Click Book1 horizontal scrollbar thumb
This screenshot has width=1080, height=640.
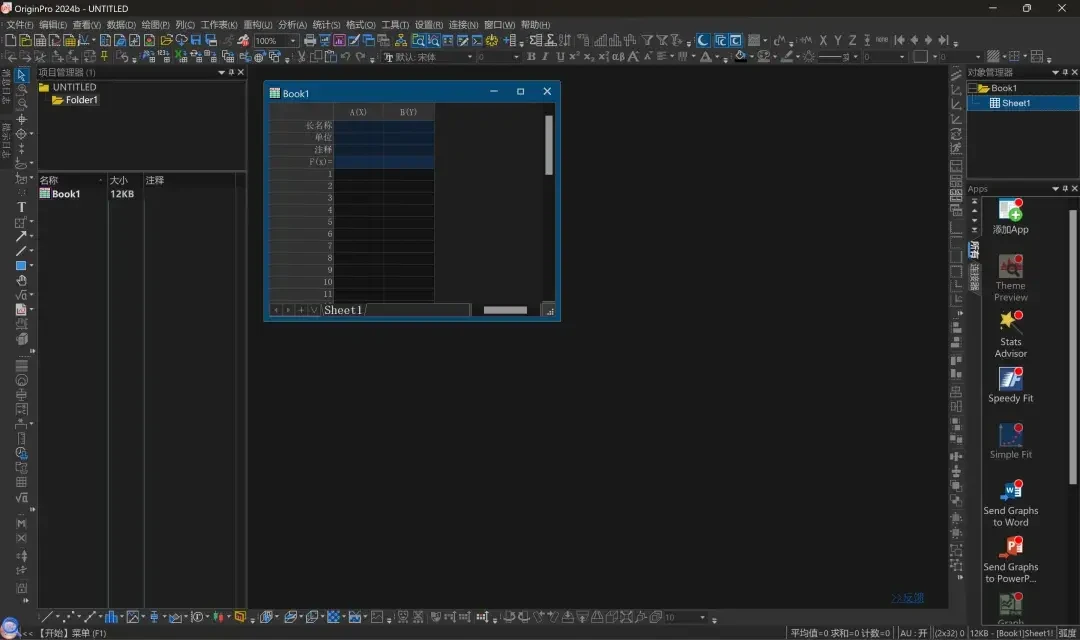(505, 310)
